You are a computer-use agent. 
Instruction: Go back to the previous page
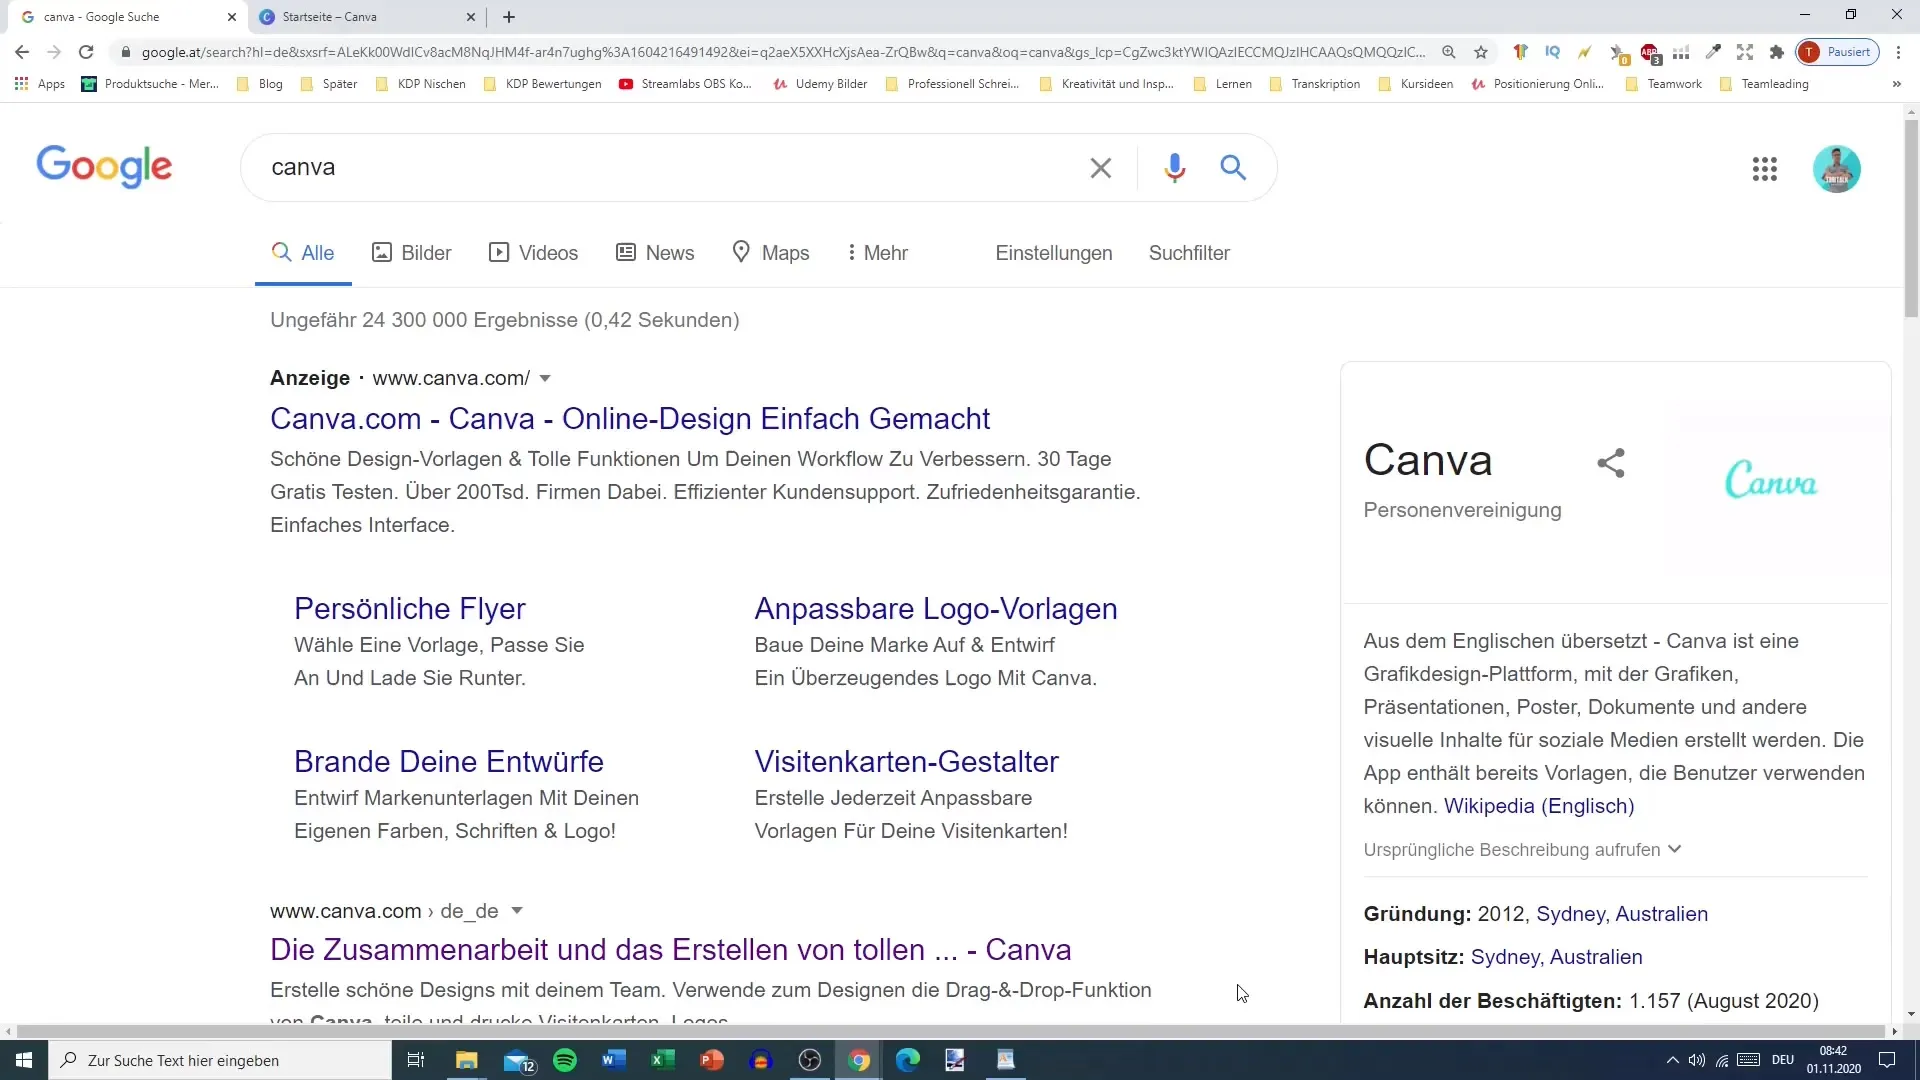pos(22,52)
